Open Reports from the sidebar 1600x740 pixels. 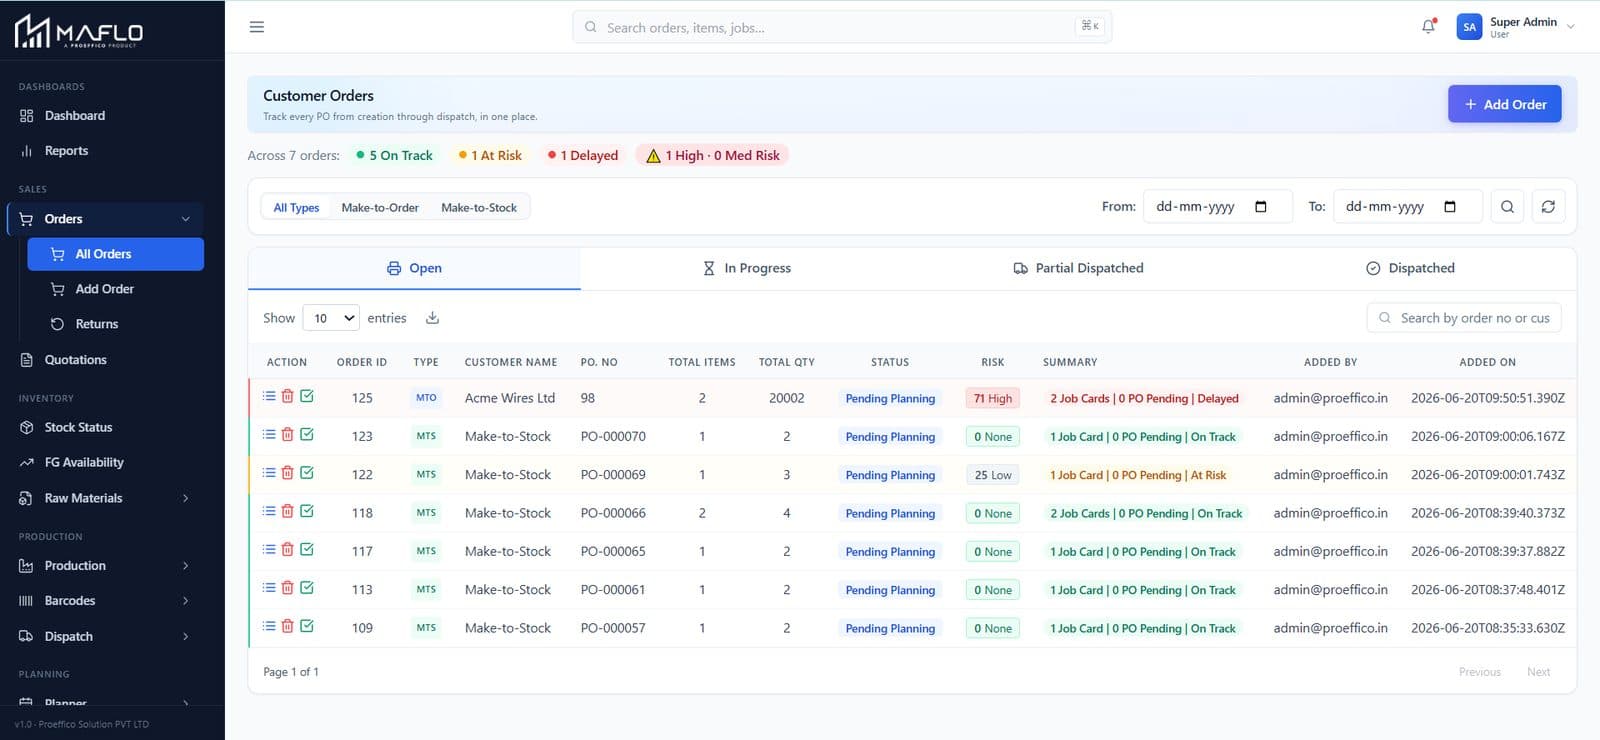(105, 151)
